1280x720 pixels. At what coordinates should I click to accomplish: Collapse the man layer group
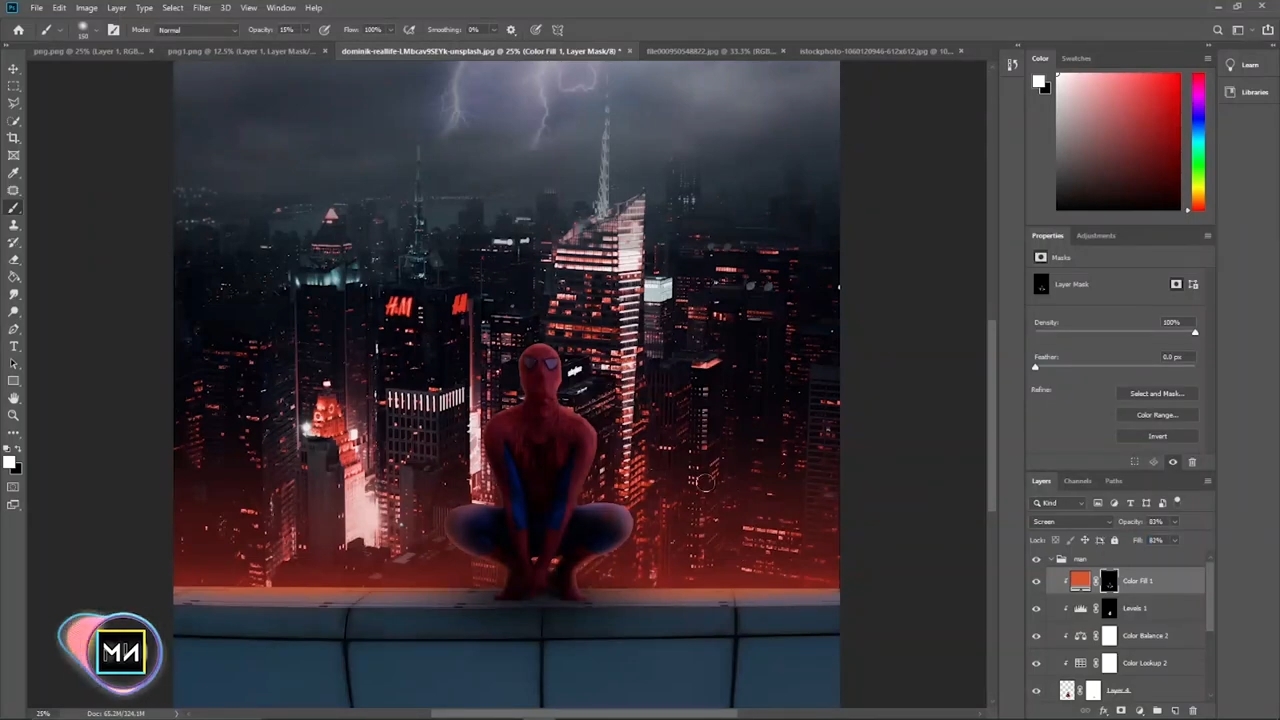coord(1049,559)
